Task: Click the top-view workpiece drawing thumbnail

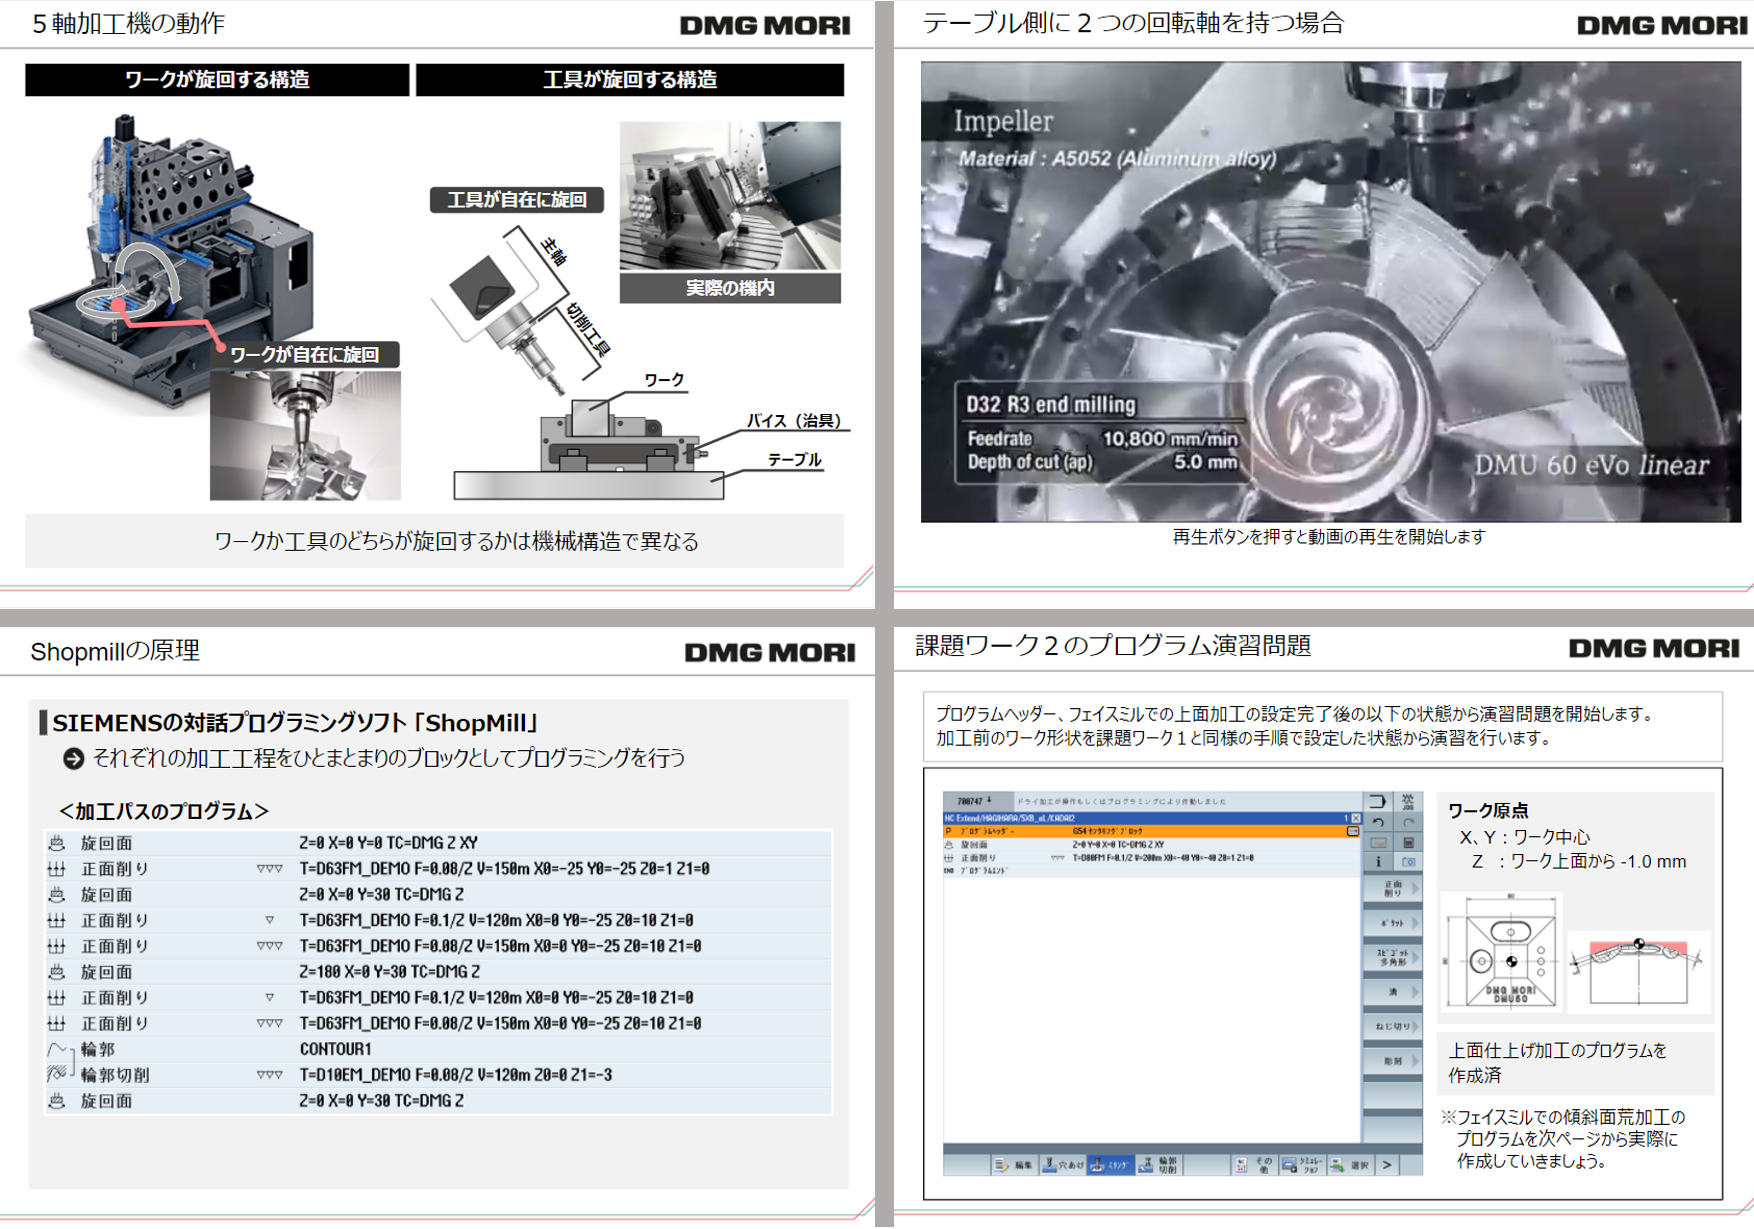Action: click(x=1501, y=952)
